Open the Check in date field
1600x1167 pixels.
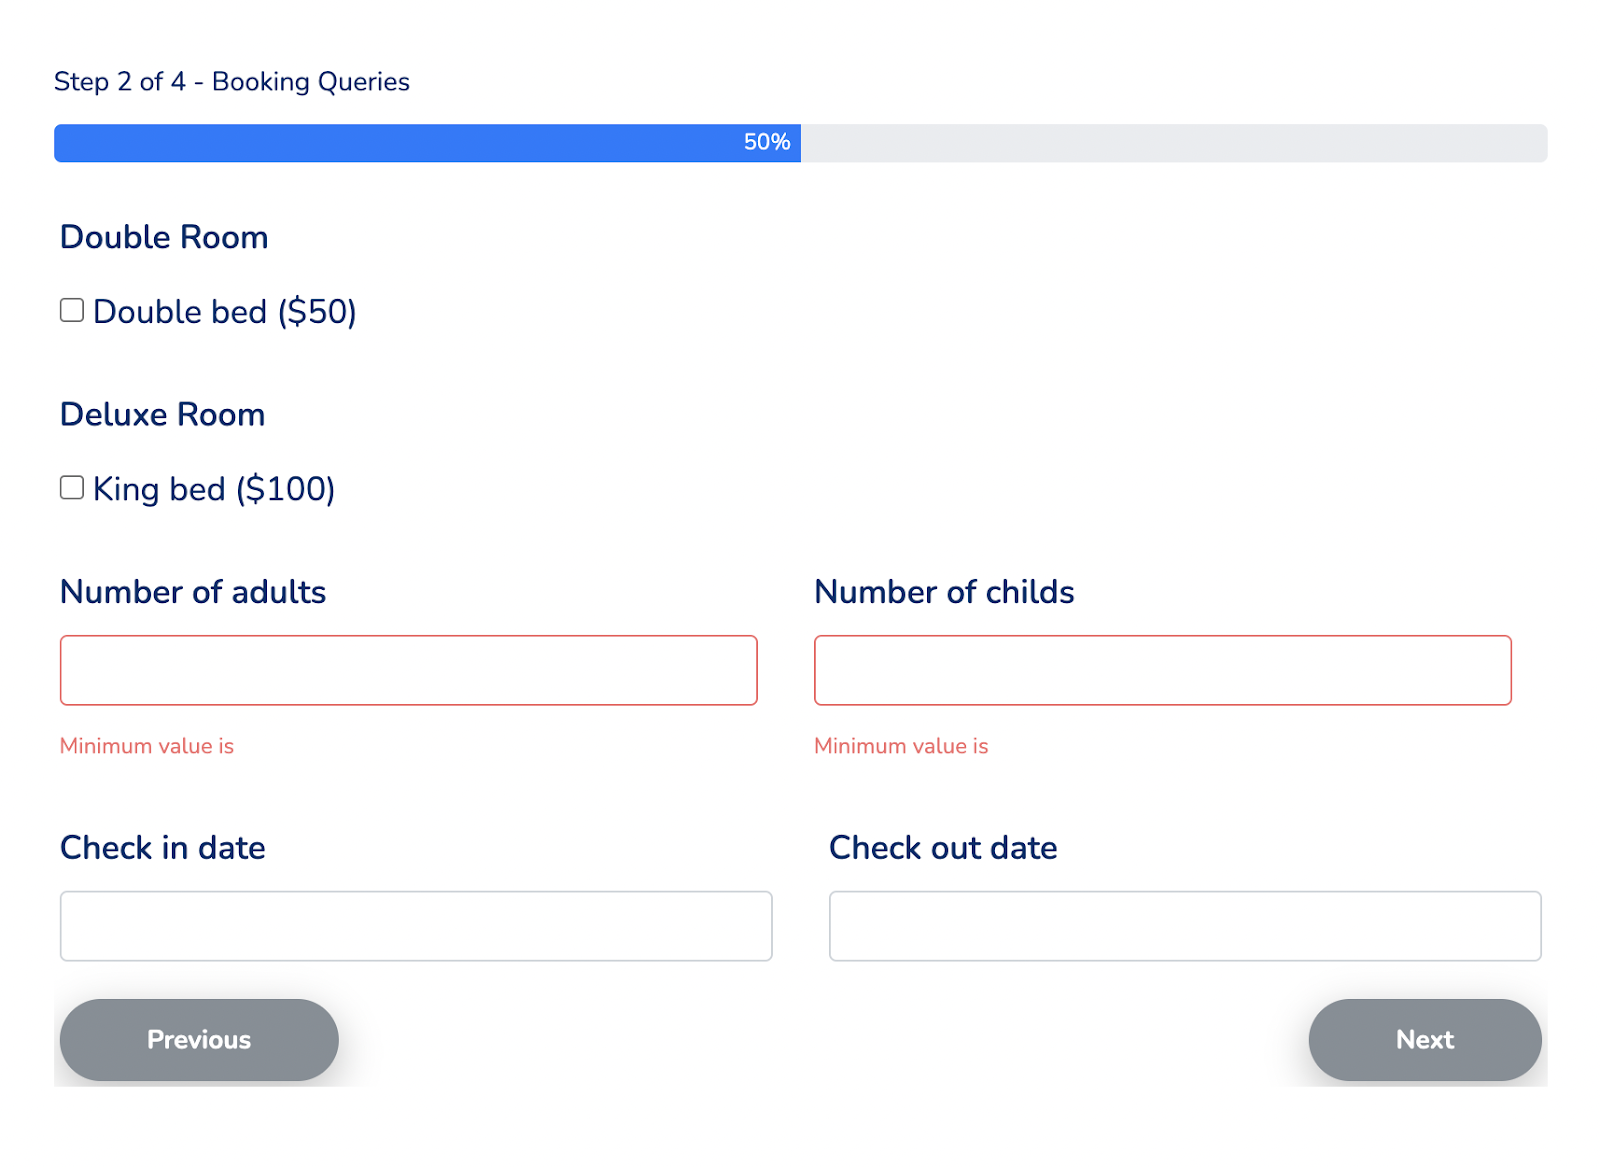[x=416, y=926]
